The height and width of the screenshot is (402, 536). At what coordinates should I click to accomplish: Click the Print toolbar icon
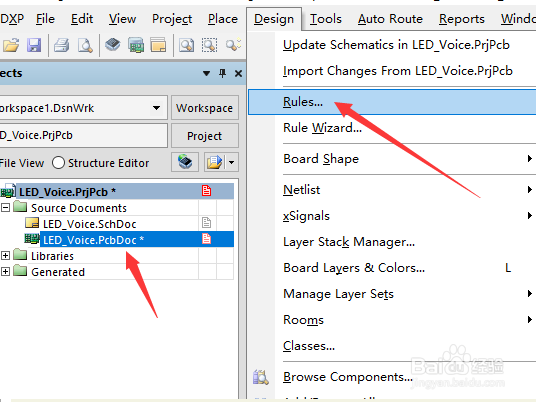(x=62, y=45)
